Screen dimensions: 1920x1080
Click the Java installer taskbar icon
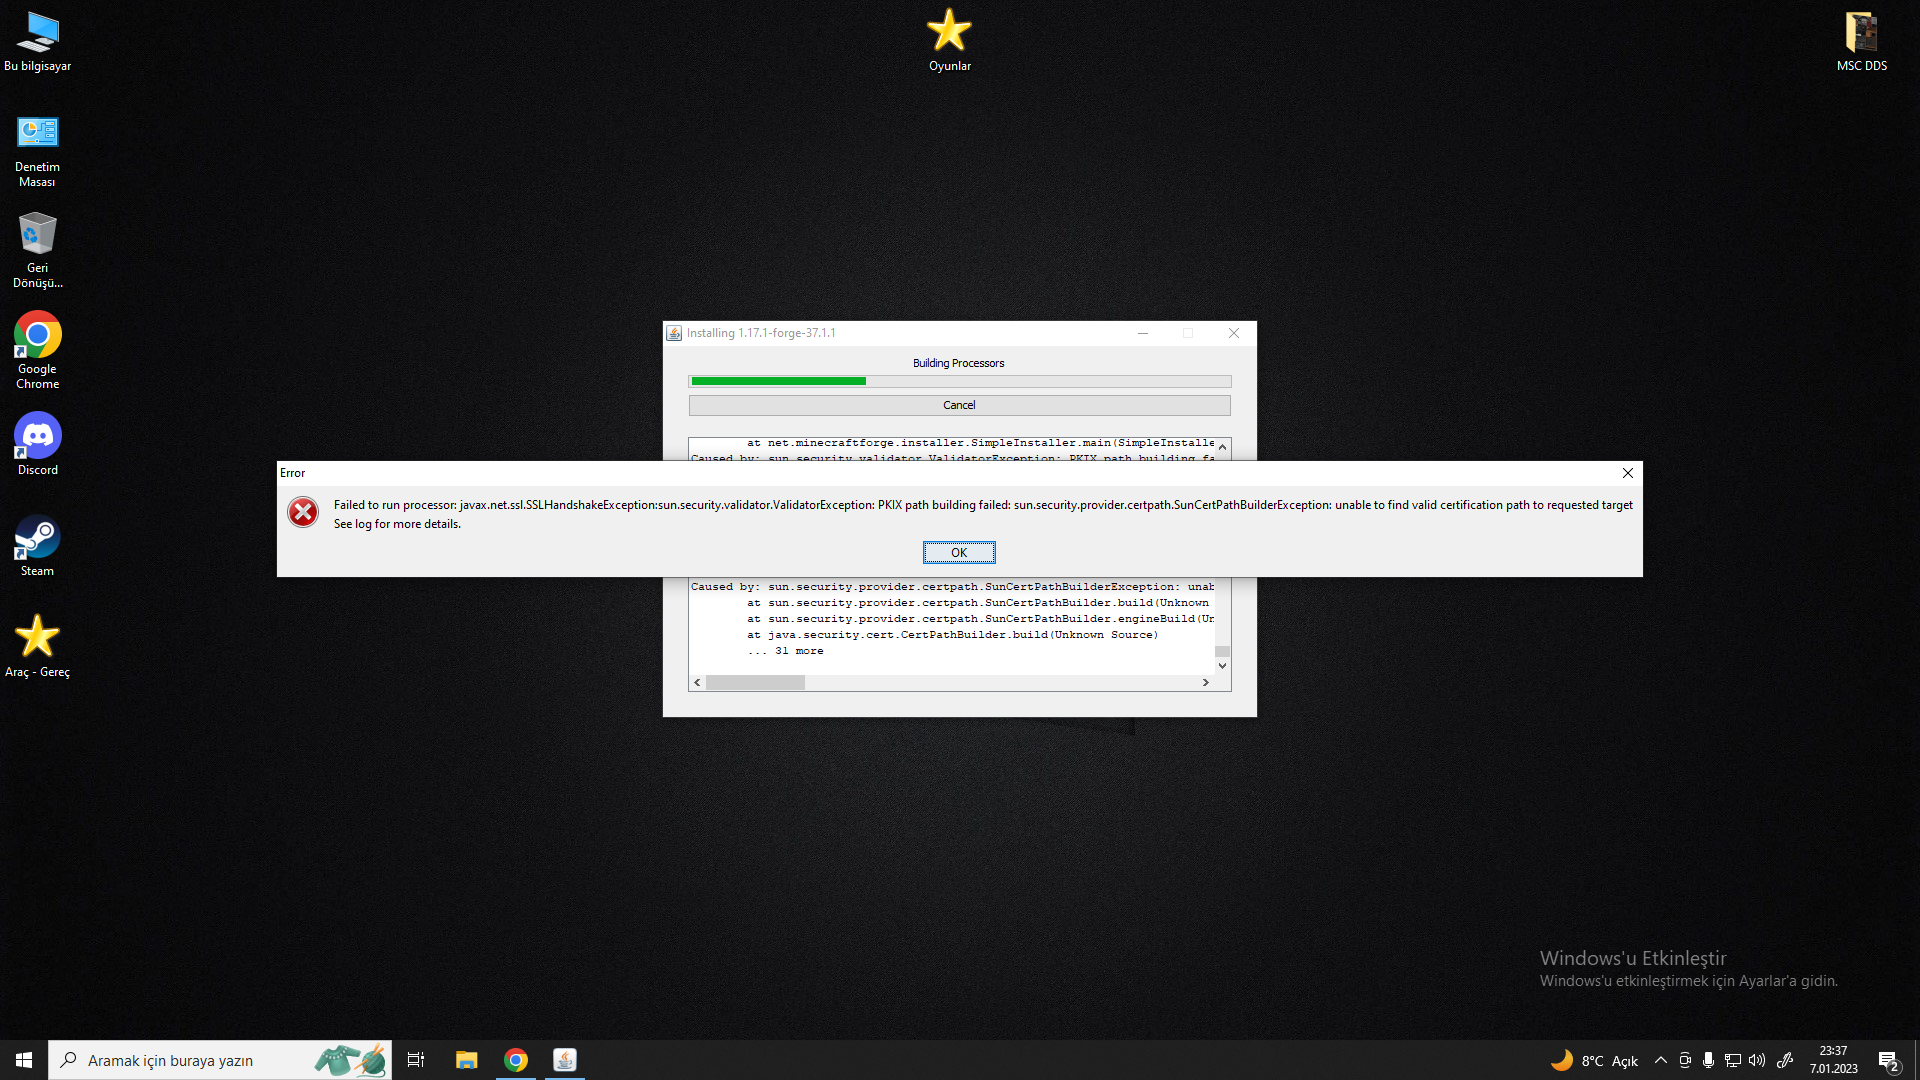(x=565, y=1060)
